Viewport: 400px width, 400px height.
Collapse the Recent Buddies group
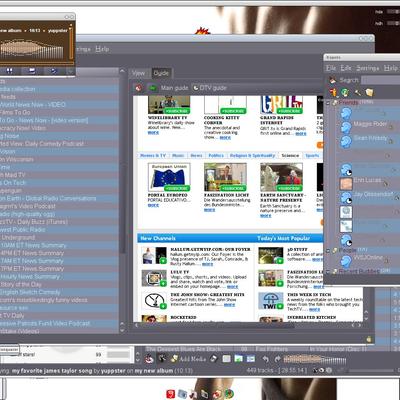click(328, 272)
